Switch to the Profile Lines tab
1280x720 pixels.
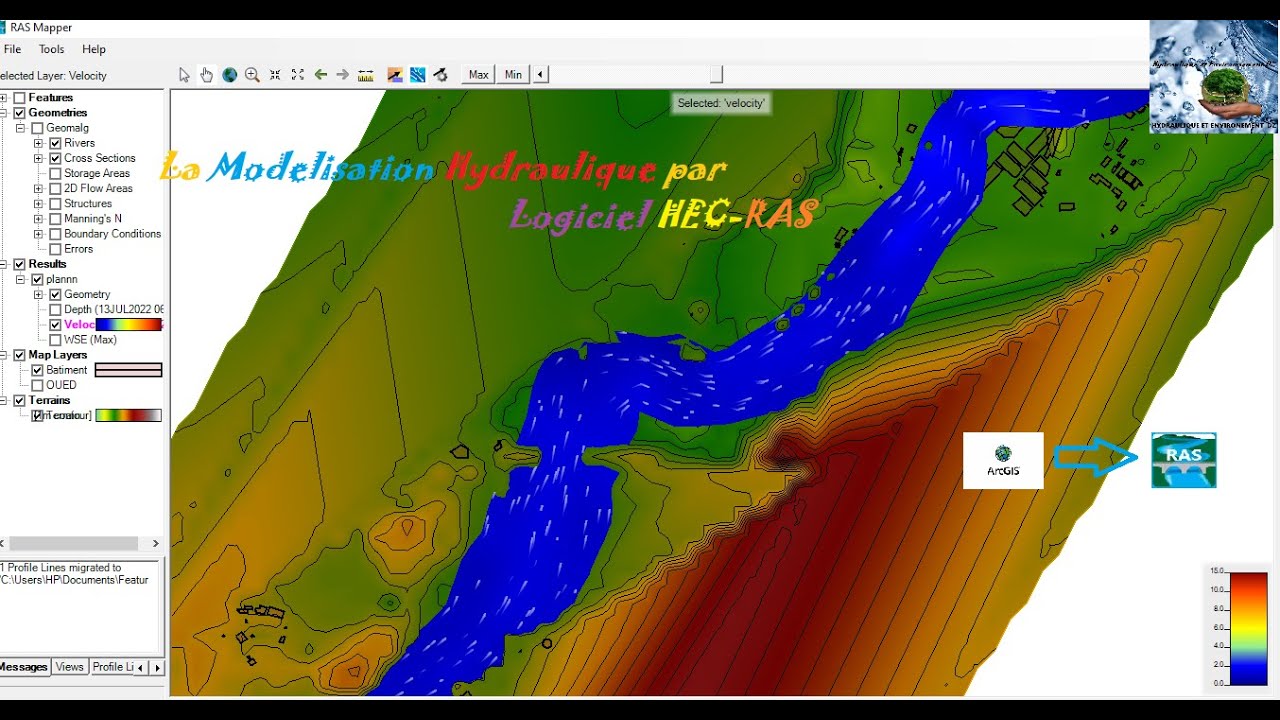[x=111, y=667]
